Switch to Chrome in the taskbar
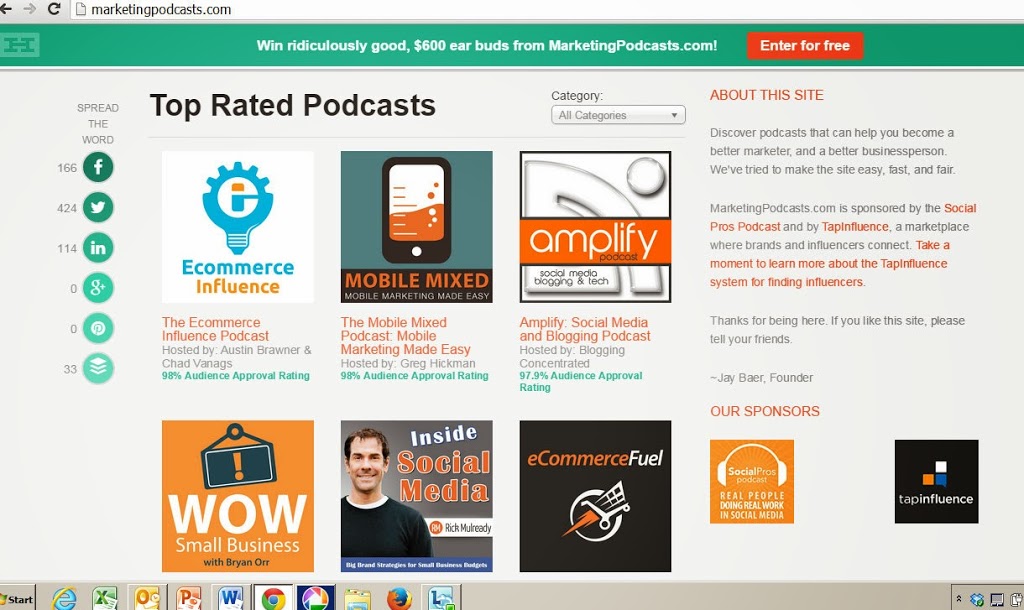The width and height of the screenshot is (1024, 610). 273,598
